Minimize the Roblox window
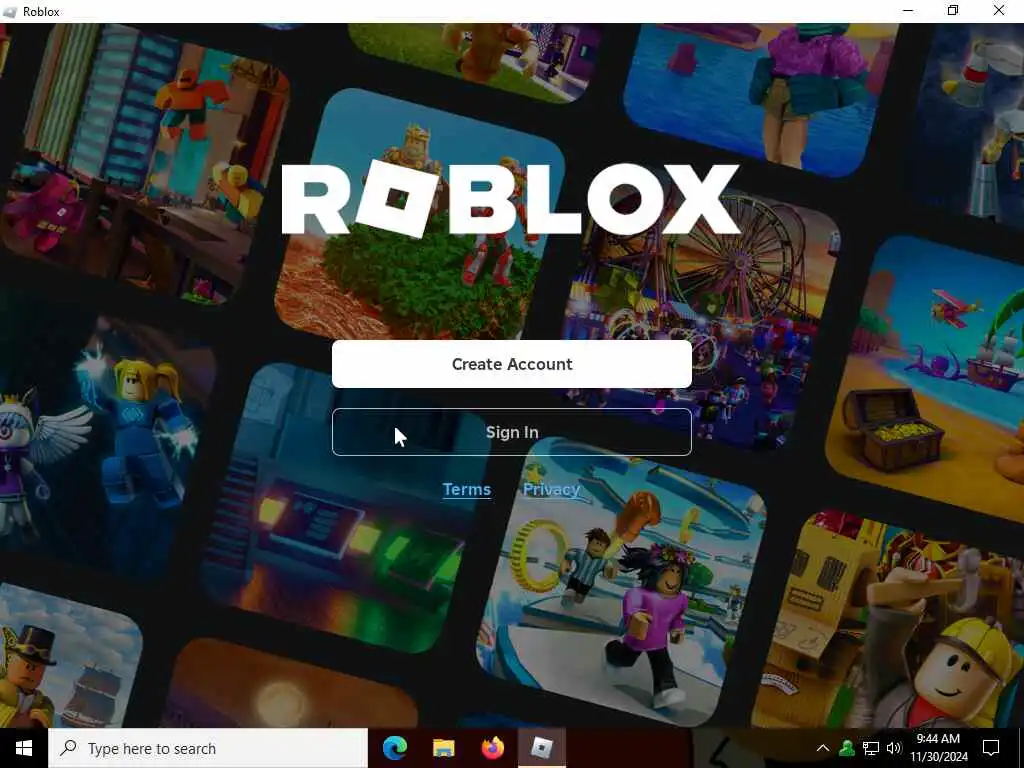 [x=908, y=11]
